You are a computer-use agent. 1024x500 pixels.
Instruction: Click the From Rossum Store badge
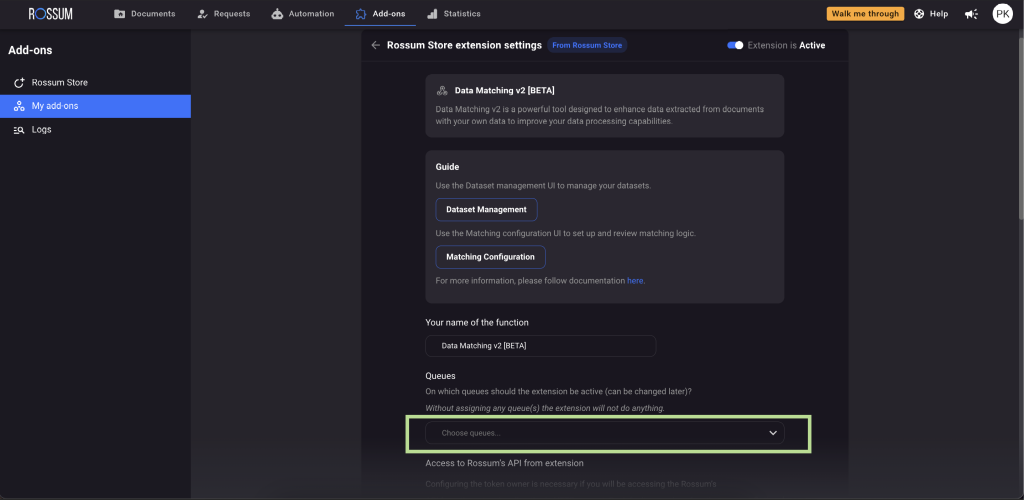(587, 45)
